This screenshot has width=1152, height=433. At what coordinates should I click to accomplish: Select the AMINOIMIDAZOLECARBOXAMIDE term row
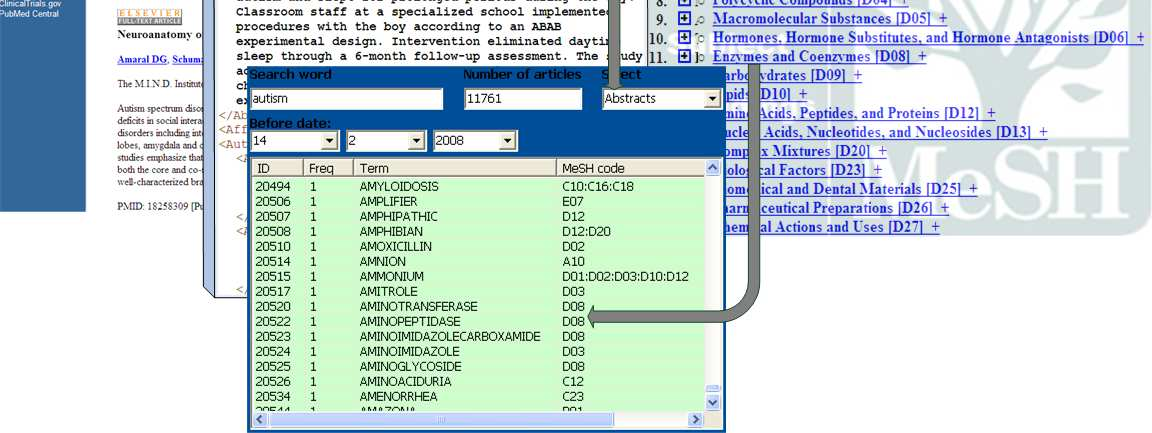pos(478,337)
